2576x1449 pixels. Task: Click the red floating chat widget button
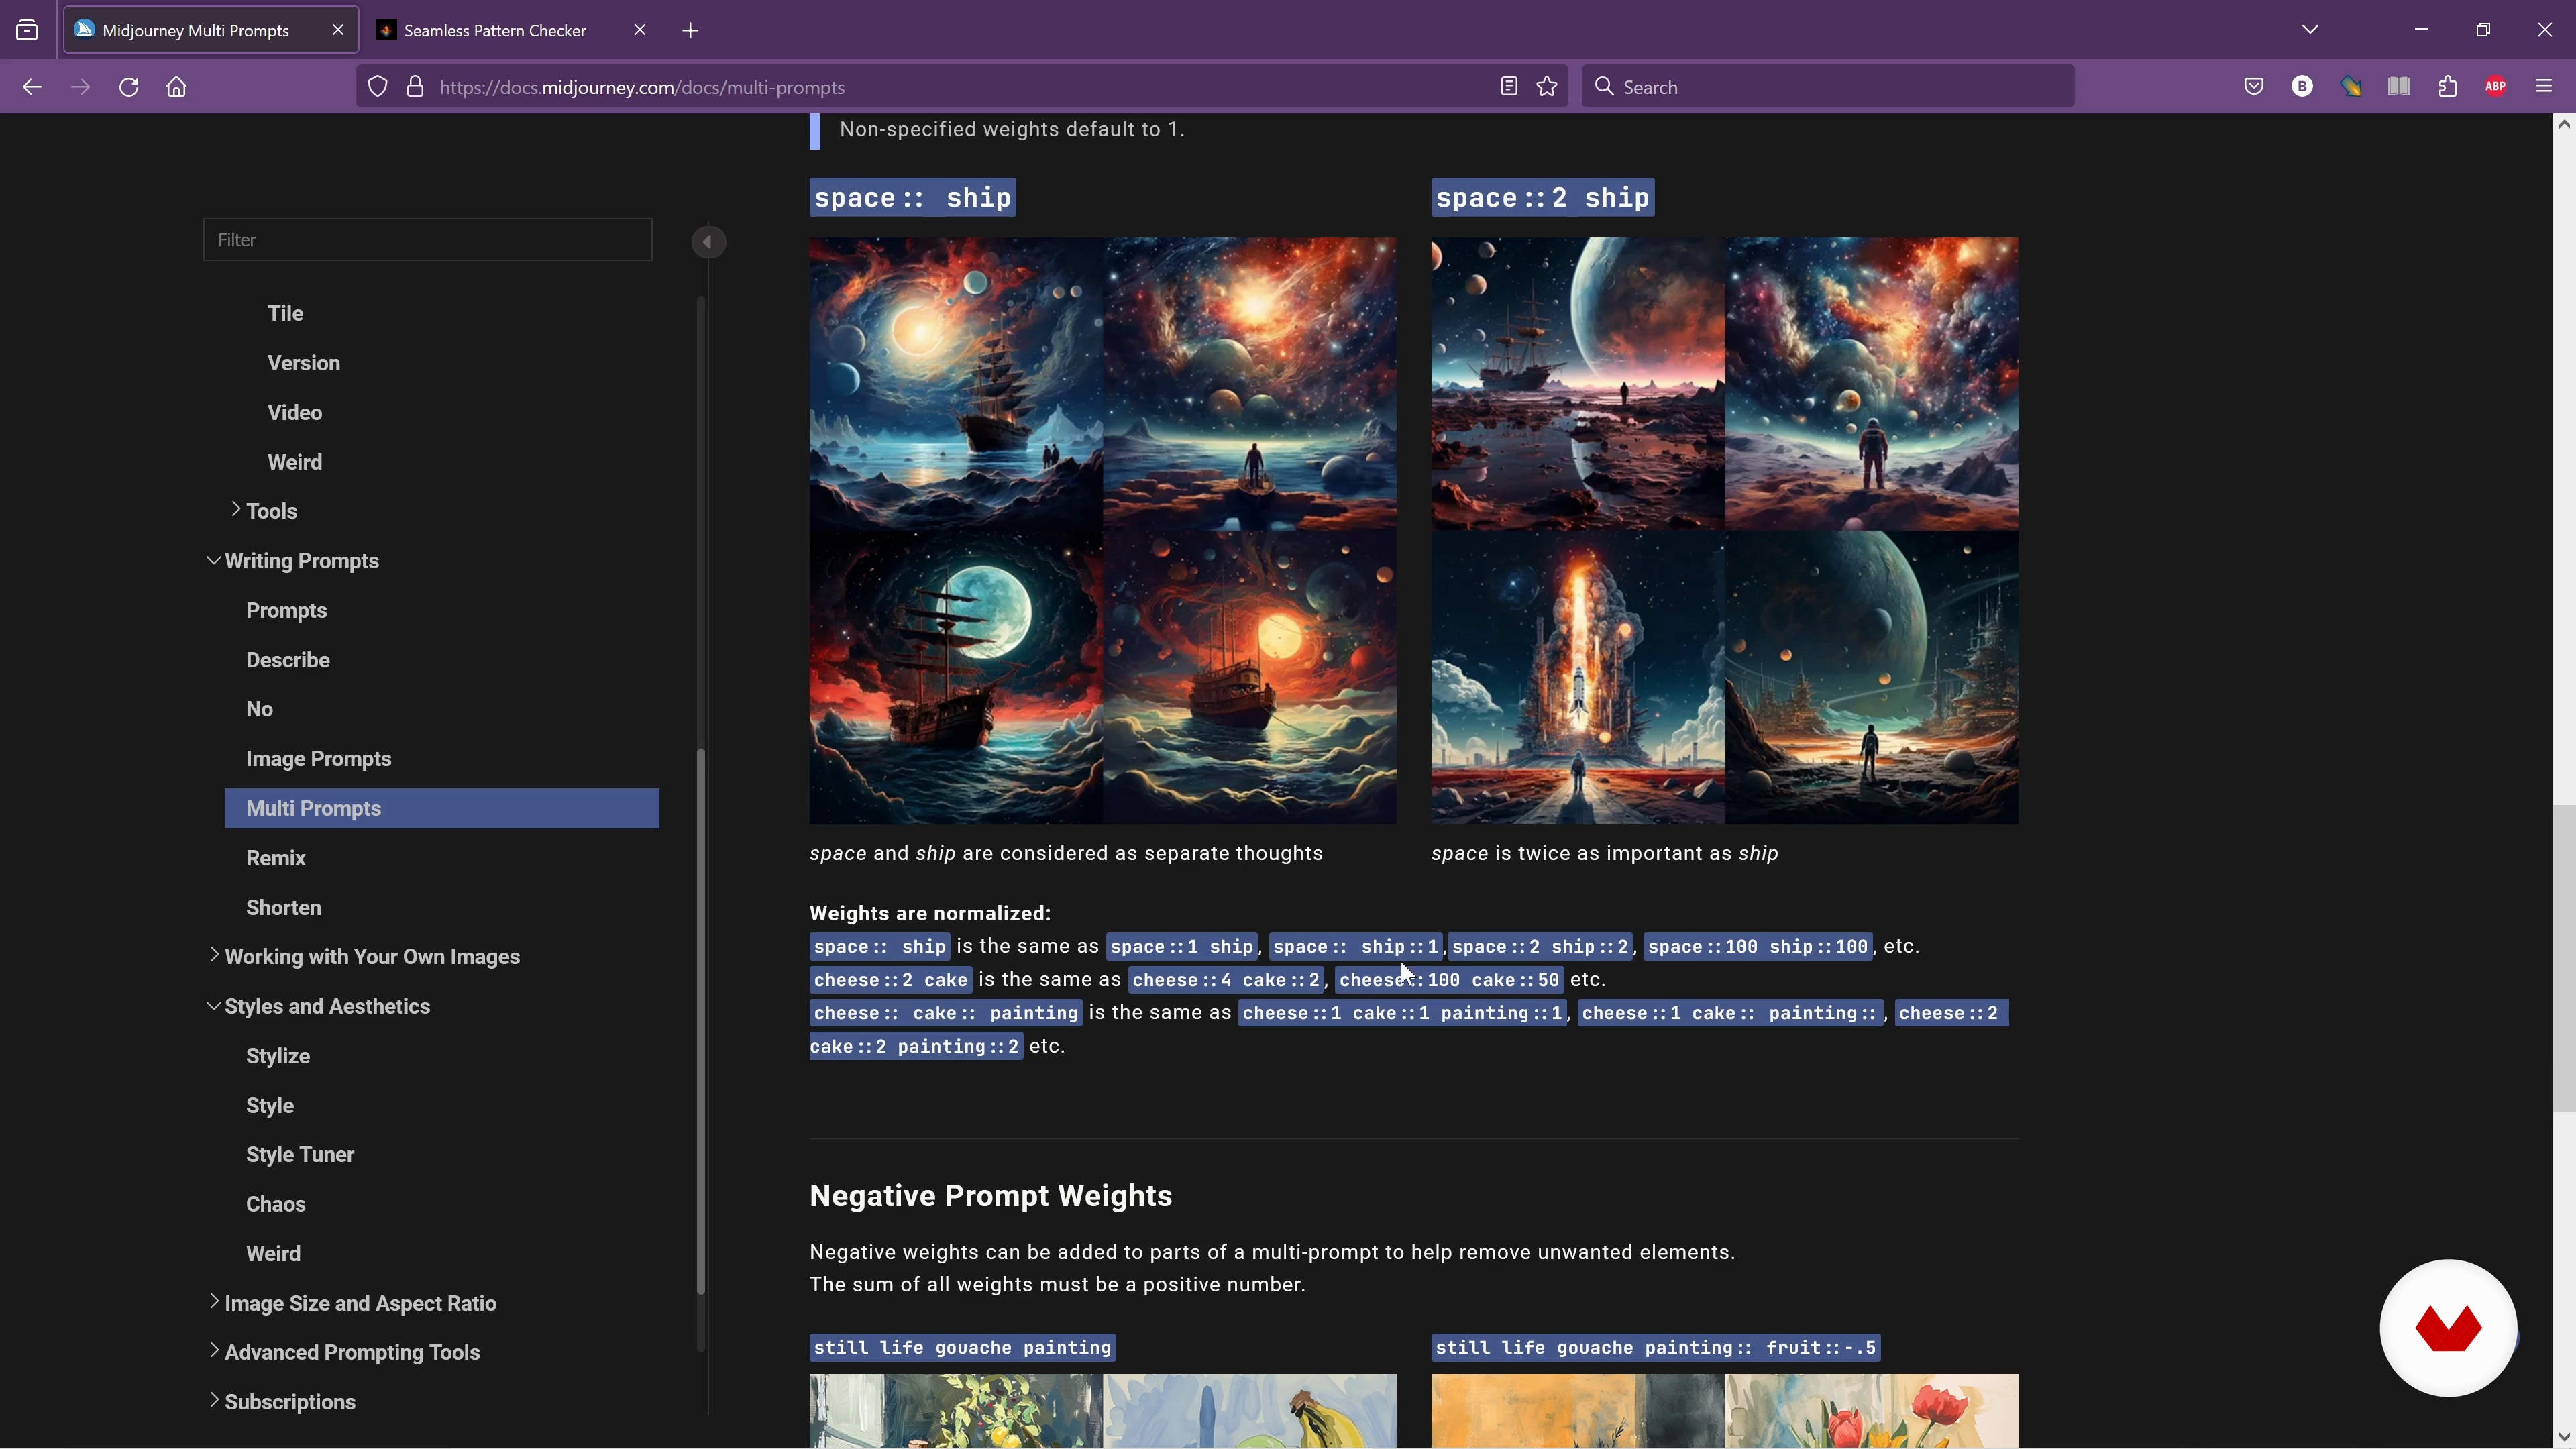[2448, 1328]
